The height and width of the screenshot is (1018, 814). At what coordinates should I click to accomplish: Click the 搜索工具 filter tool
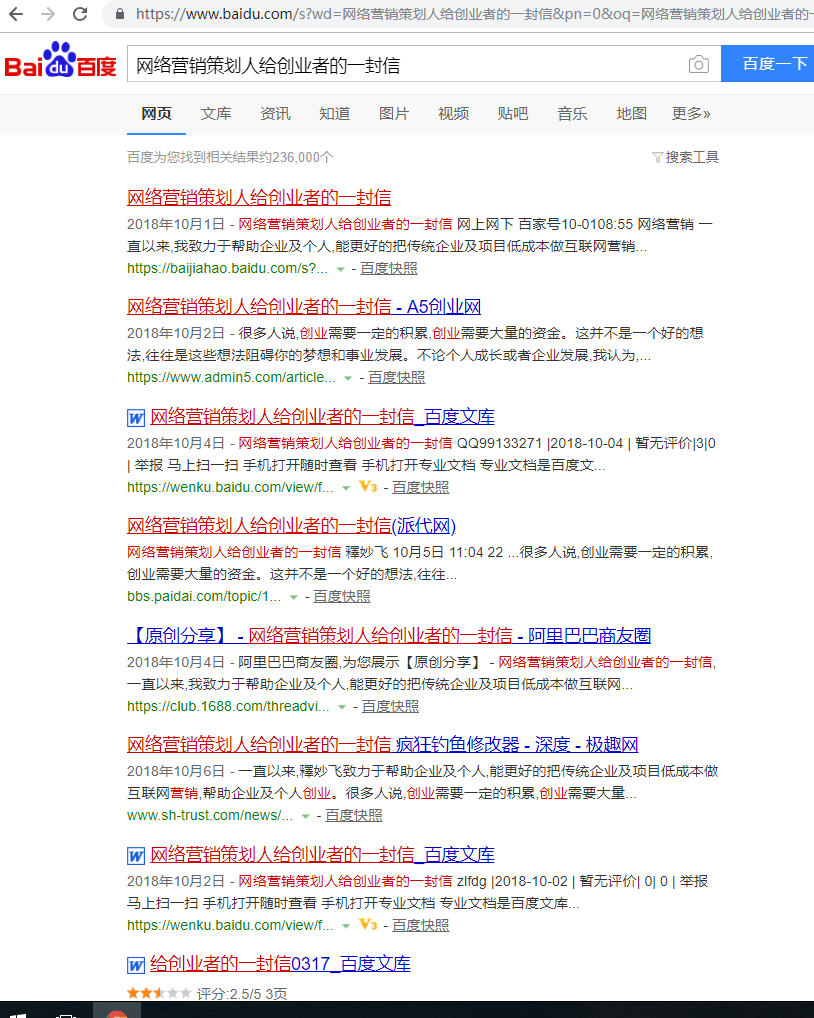(x=685, y=157)
